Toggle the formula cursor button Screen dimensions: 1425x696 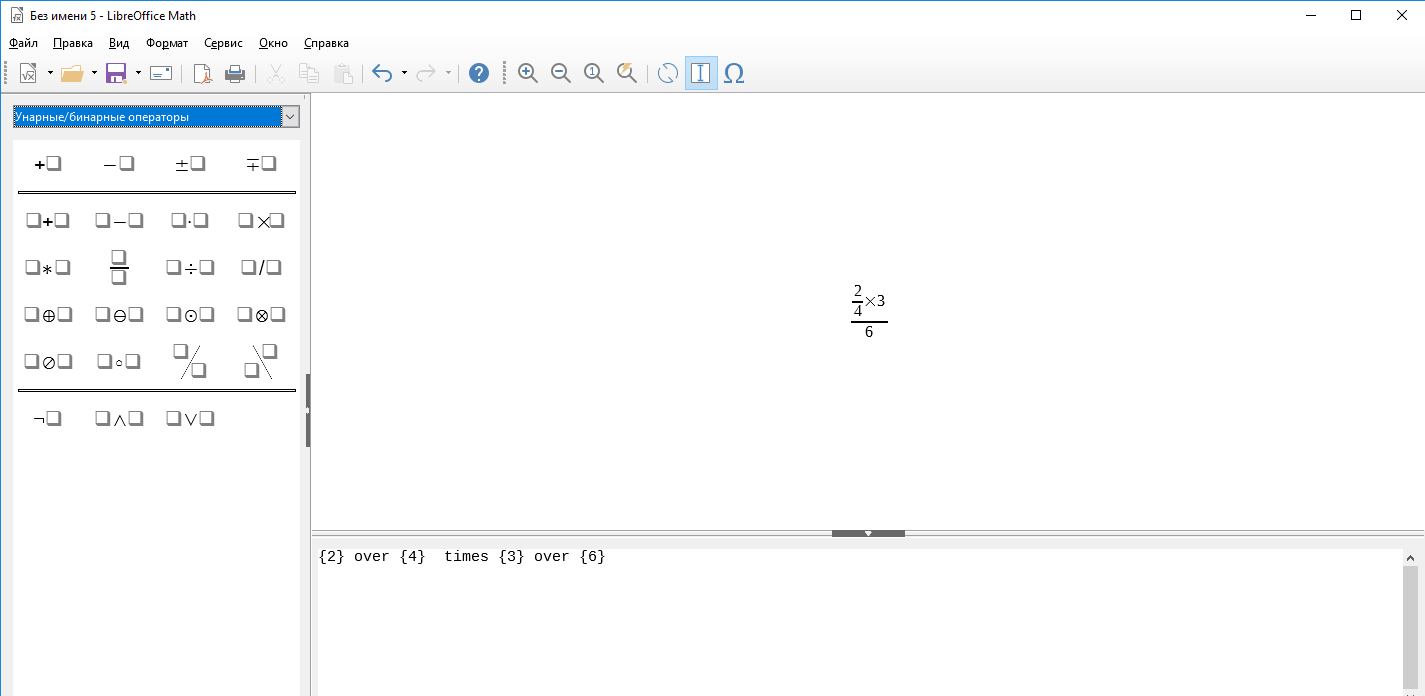(701, 73)
